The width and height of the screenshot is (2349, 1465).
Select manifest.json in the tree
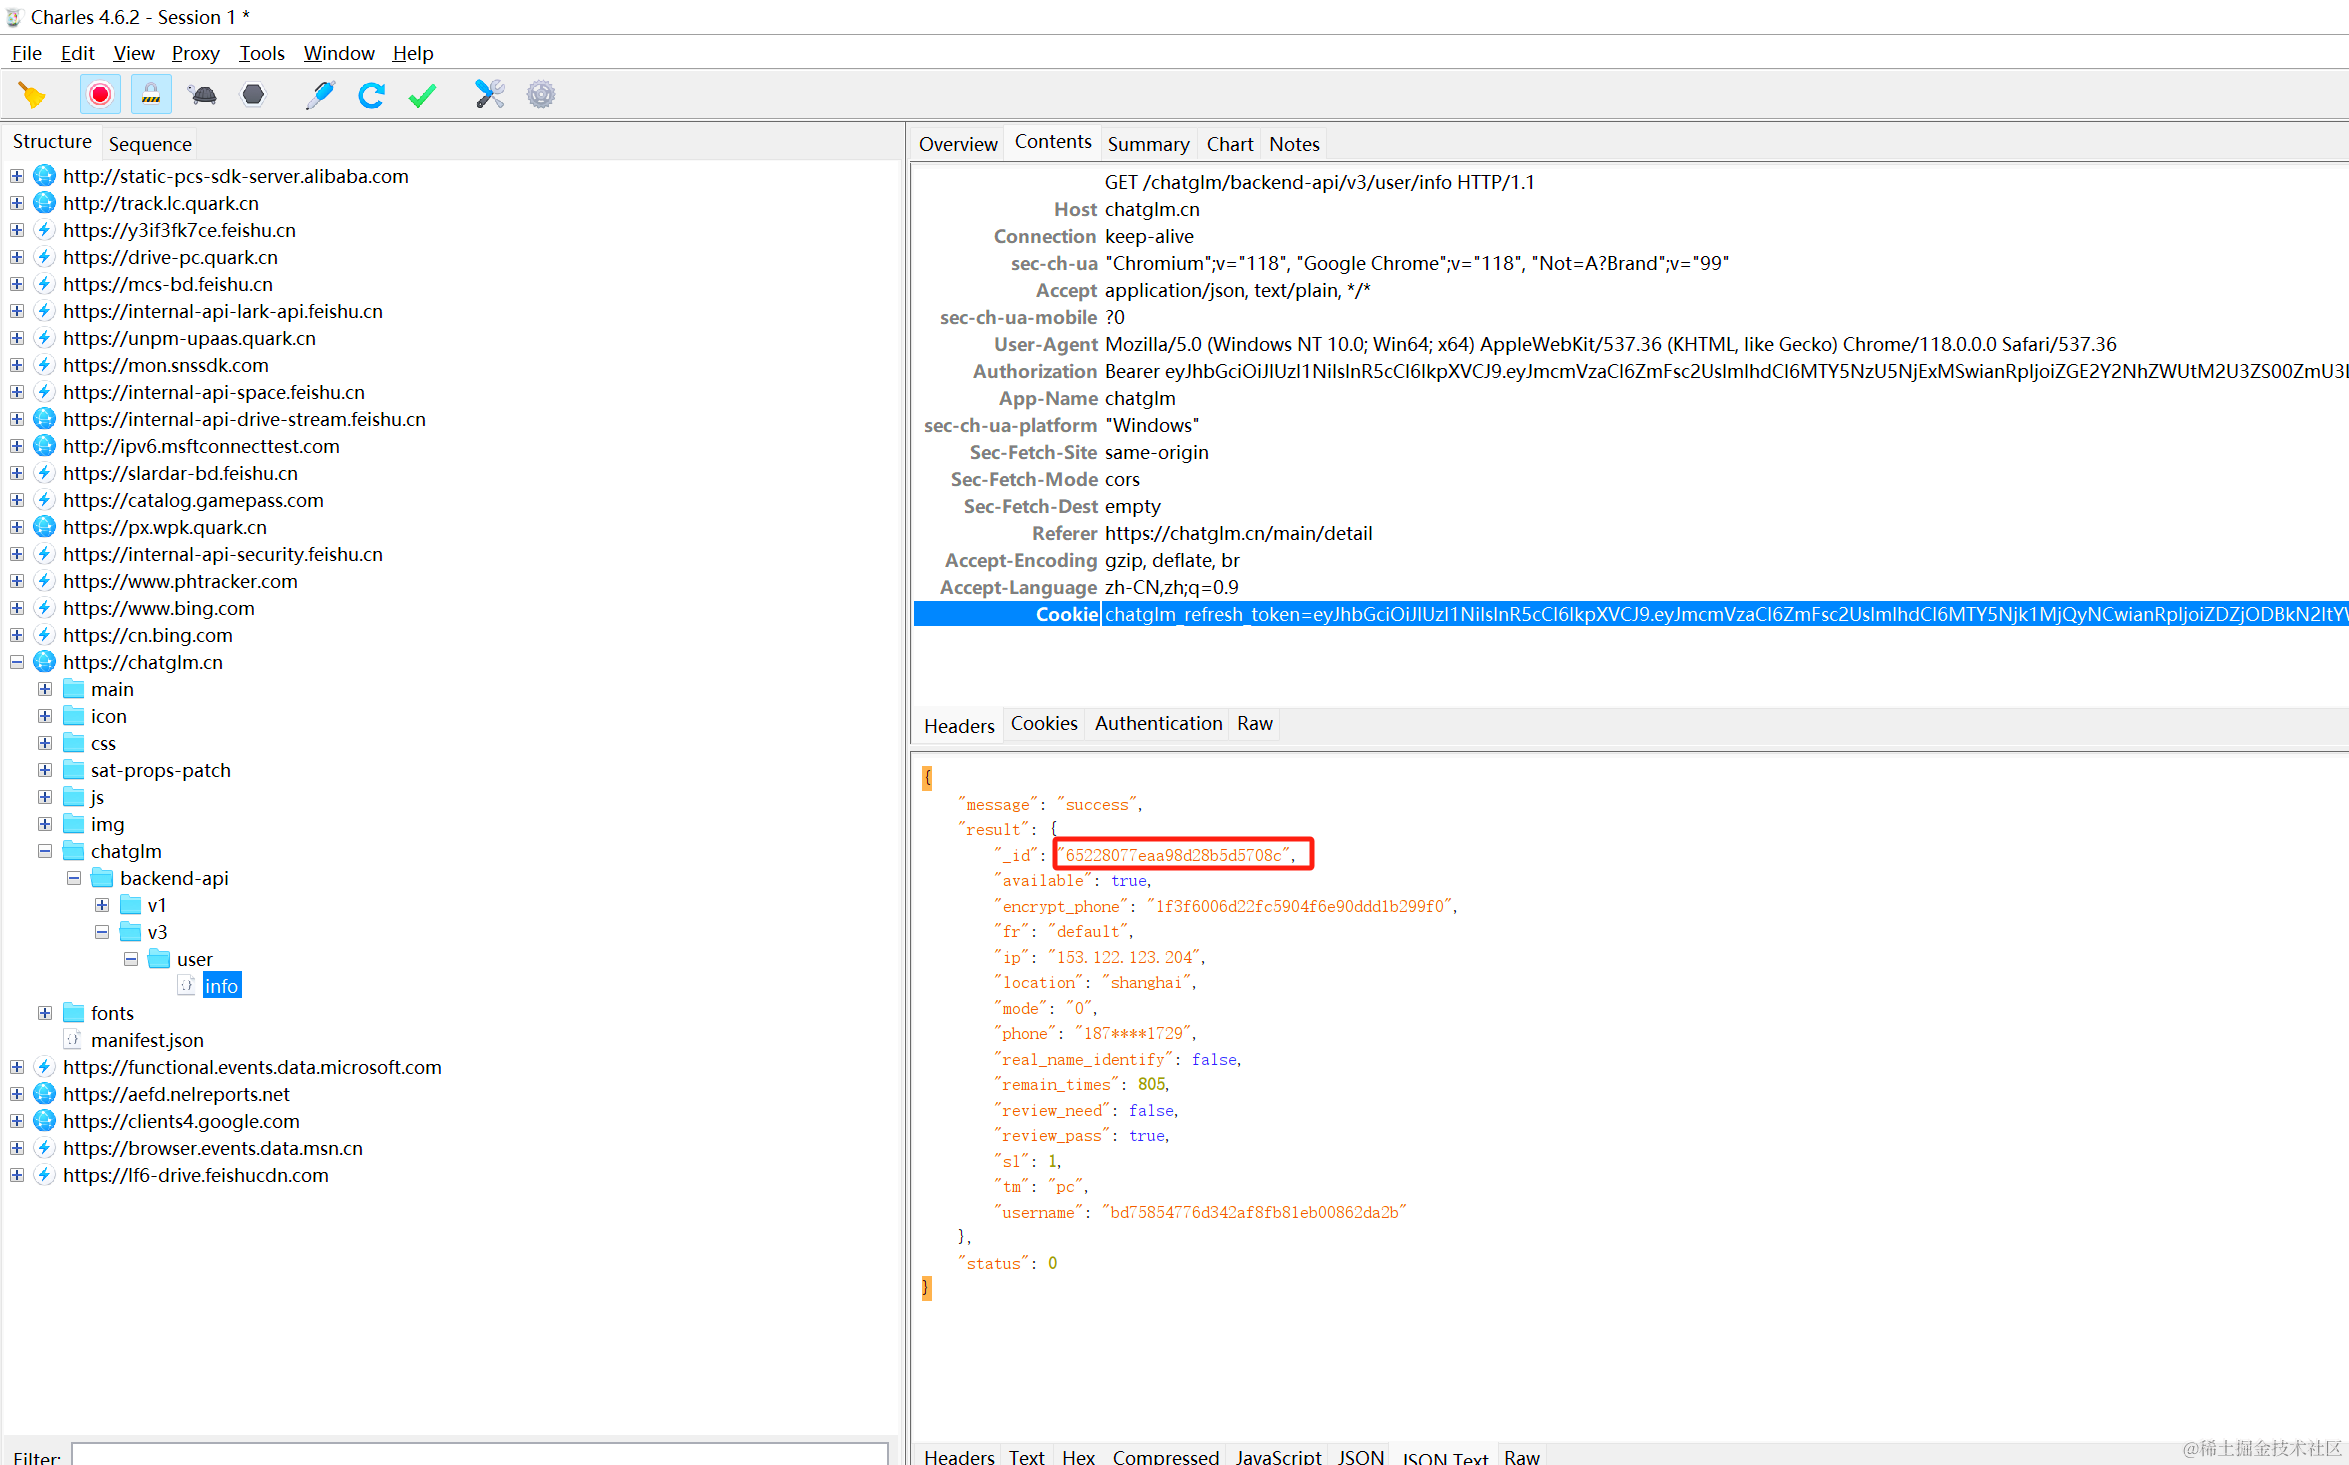(x=147, y=1040)
